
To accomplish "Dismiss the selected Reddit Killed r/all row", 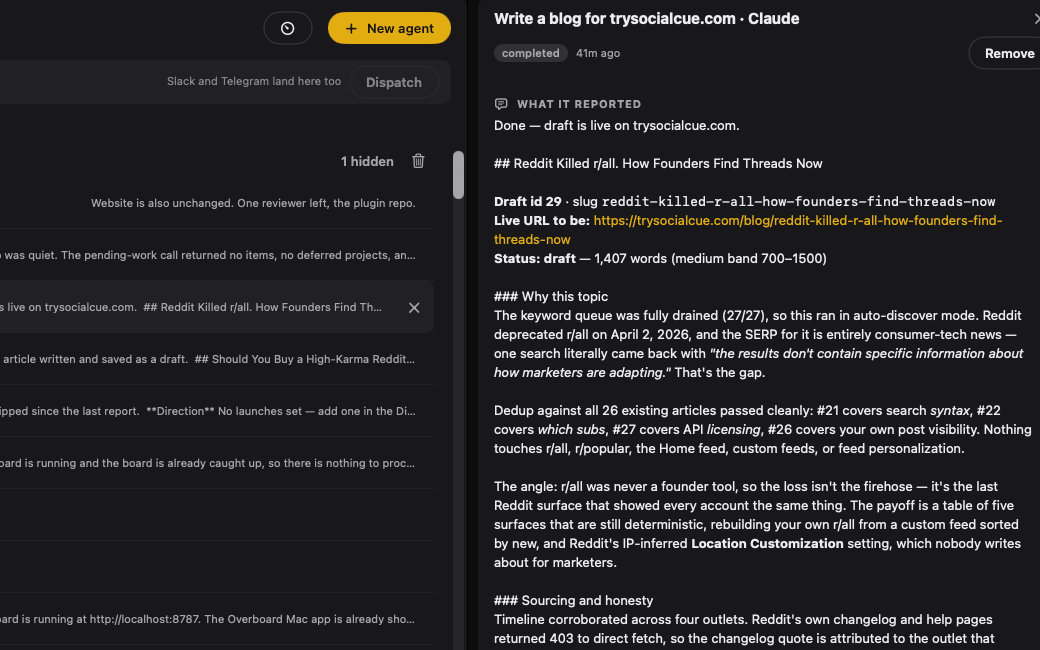I will point(414,307).
